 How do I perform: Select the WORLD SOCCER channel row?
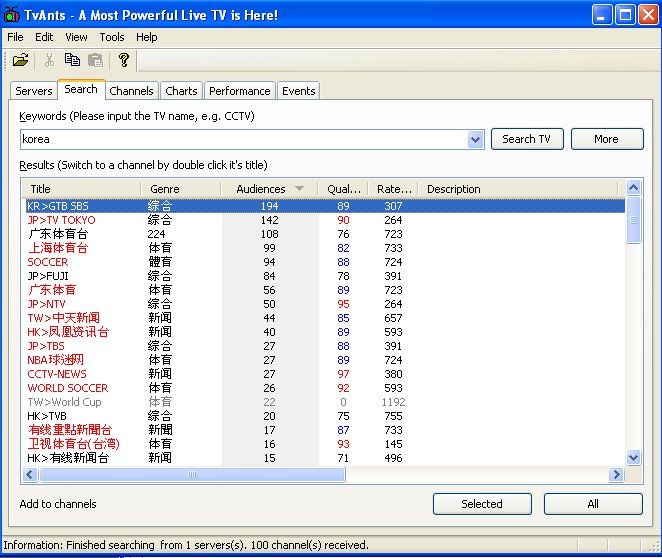click(325, 388)
